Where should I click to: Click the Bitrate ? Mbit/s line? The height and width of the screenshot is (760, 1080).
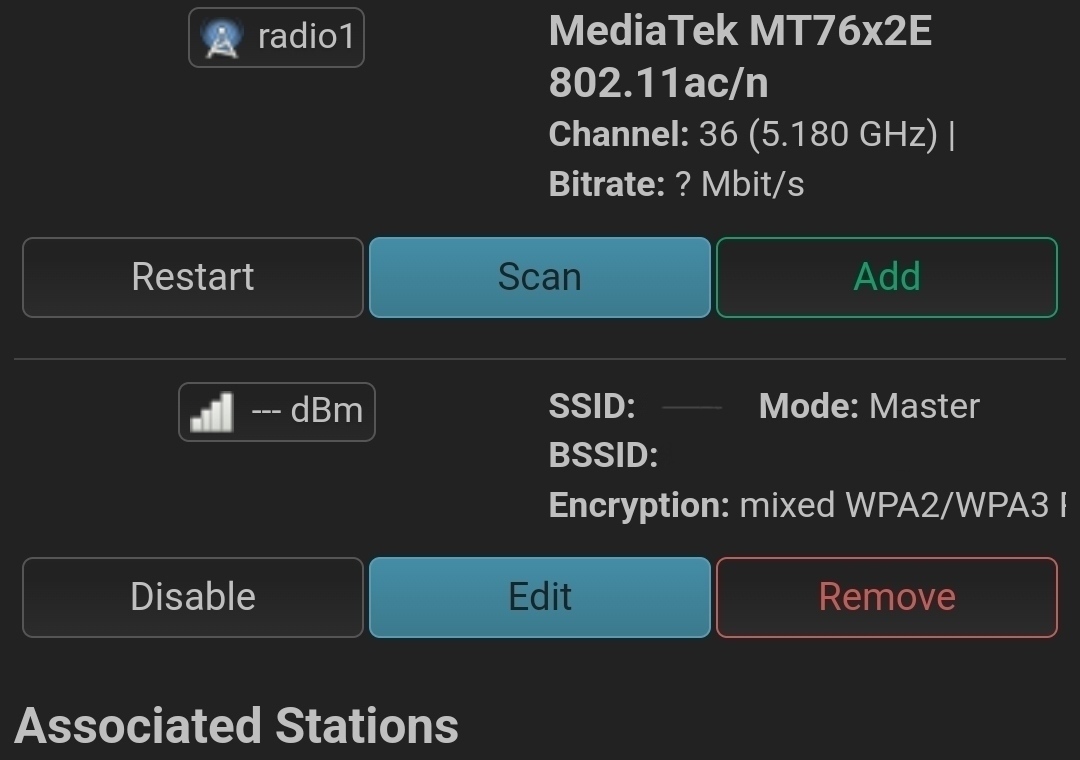[x=676, y=184]
